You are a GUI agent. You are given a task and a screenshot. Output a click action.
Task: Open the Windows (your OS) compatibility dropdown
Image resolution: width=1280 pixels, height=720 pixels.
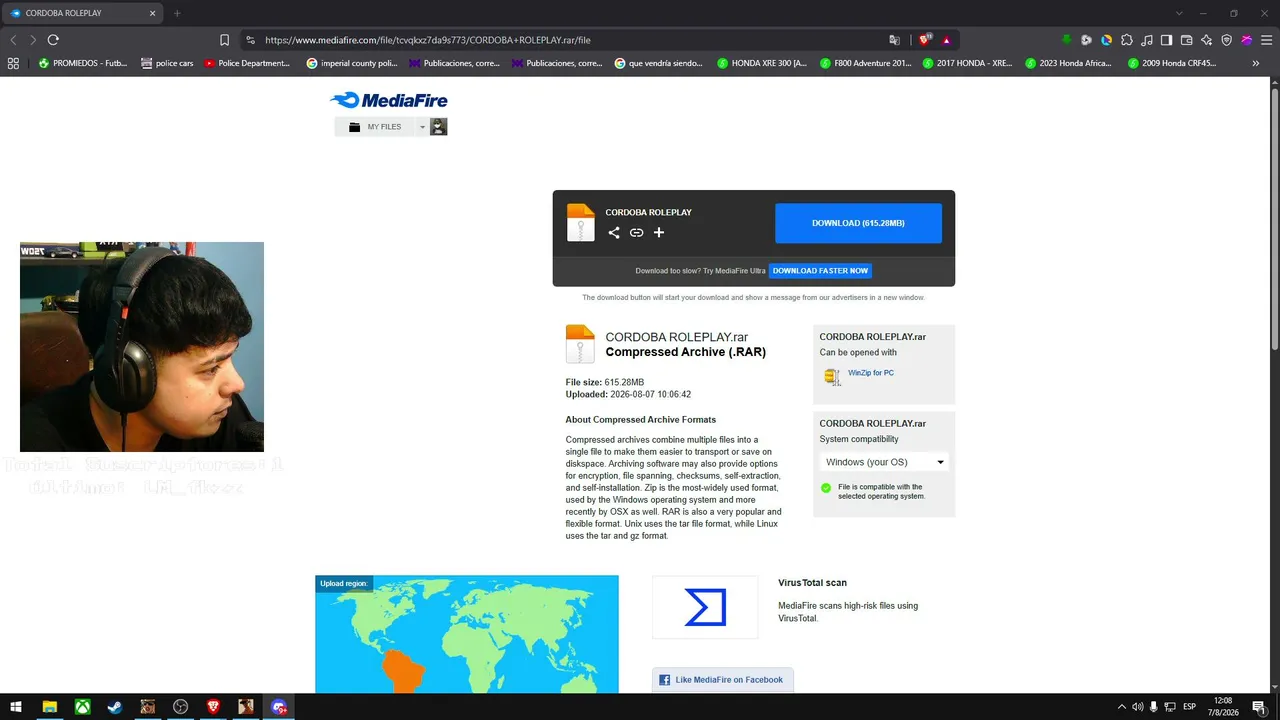click(883, 462)
